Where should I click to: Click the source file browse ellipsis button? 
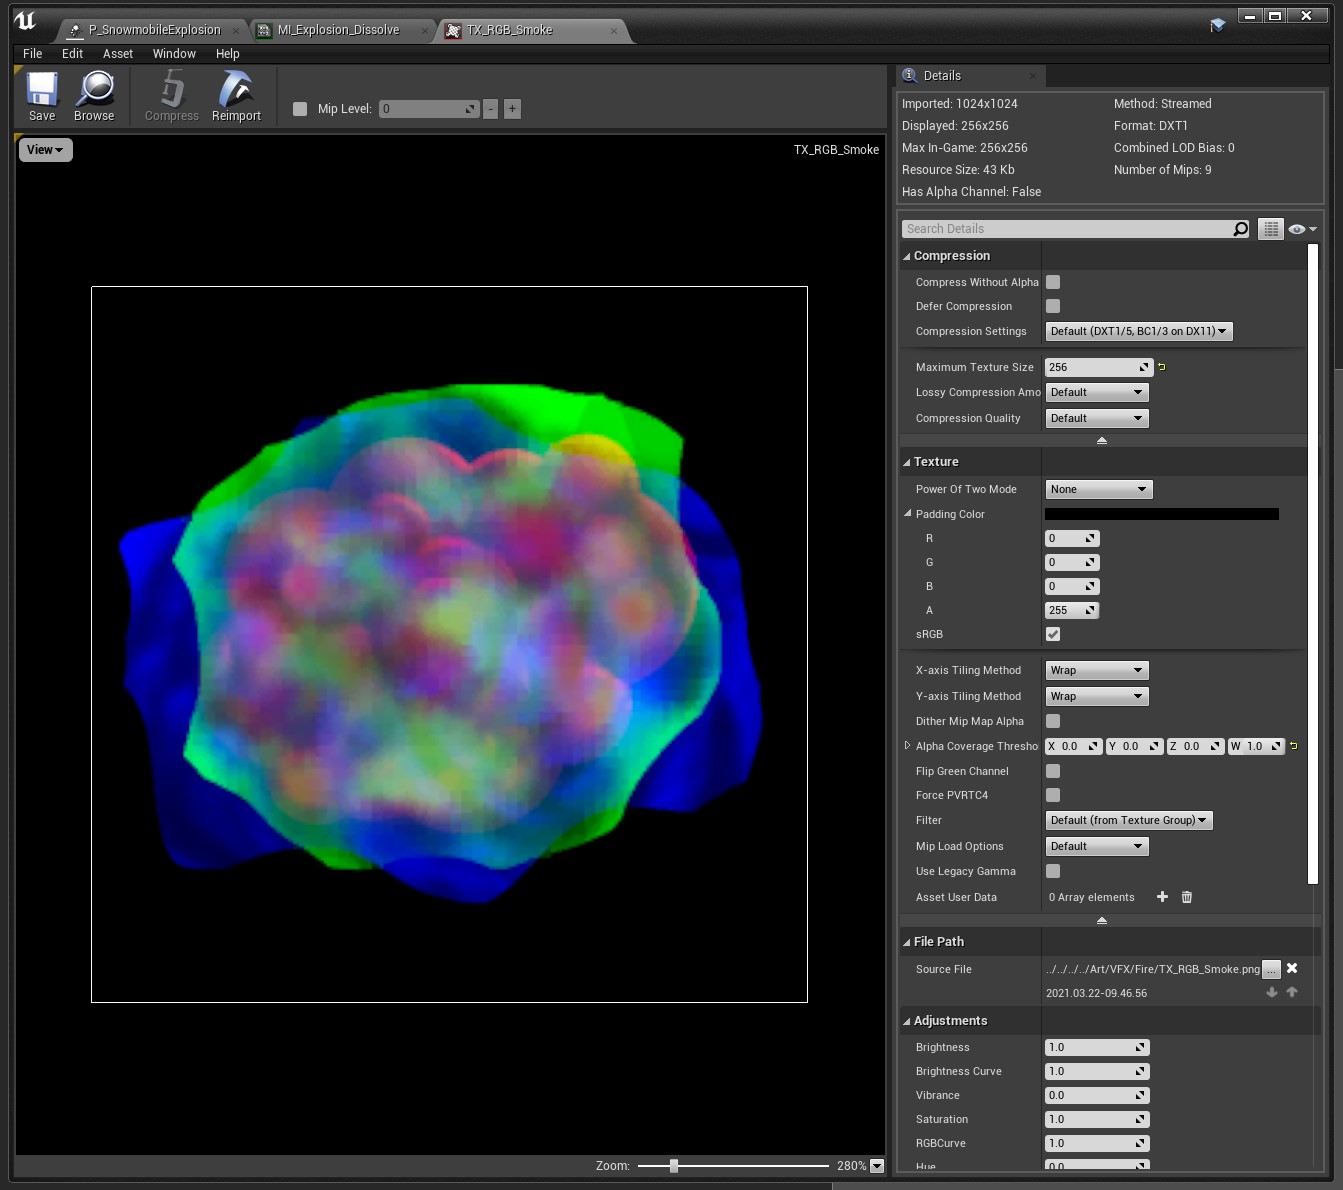coord(1271,969)
